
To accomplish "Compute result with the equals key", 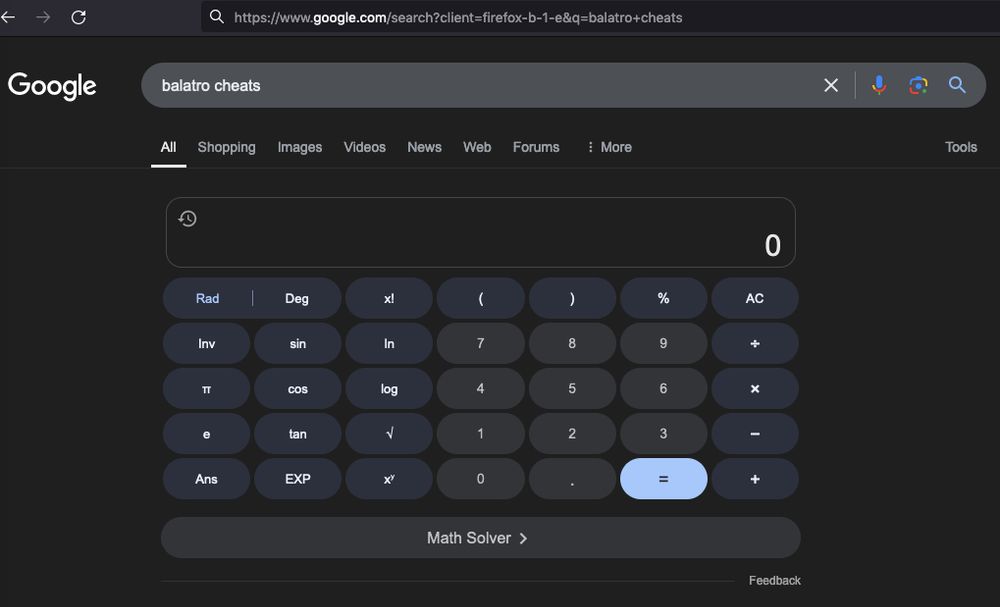I will 663,479.
